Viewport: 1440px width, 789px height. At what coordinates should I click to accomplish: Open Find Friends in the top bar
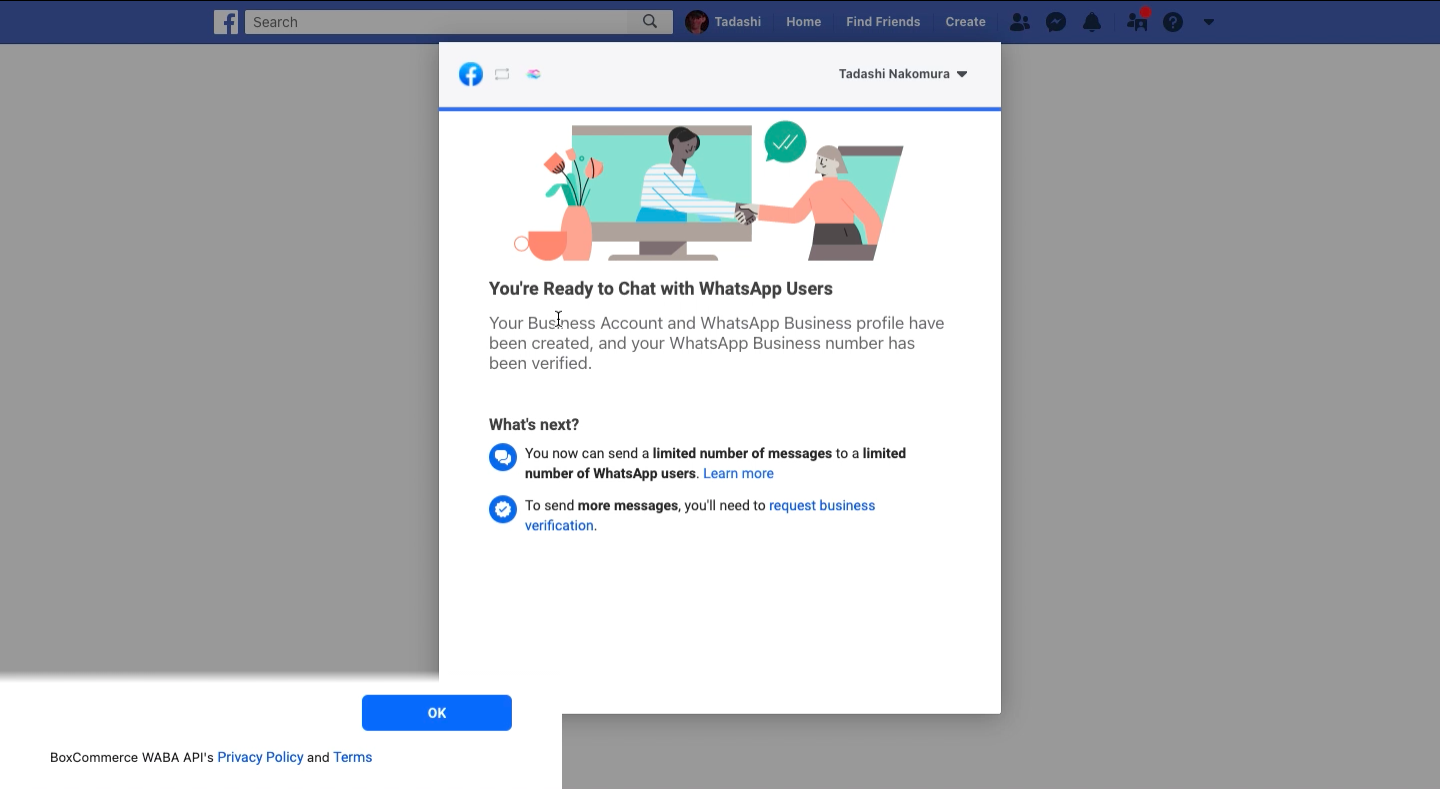[884, 22]
